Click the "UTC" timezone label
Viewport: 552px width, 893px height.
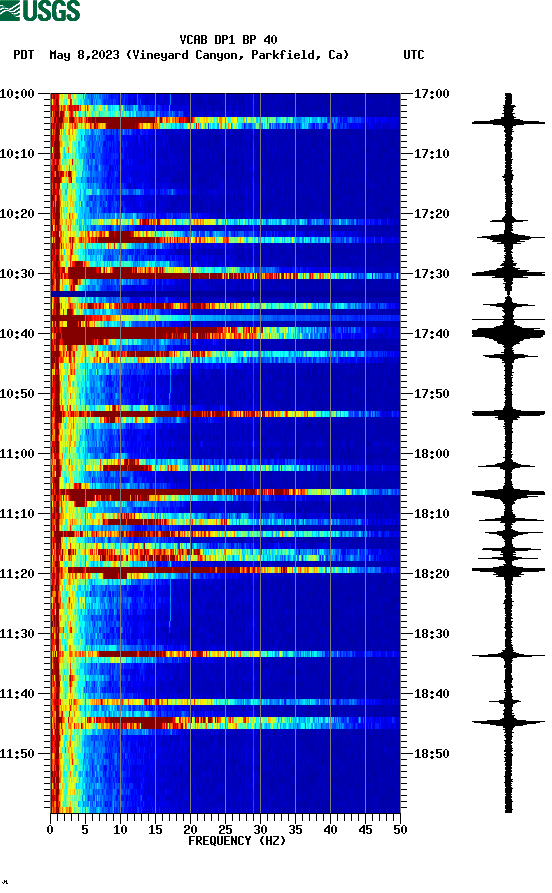(414, 55)
